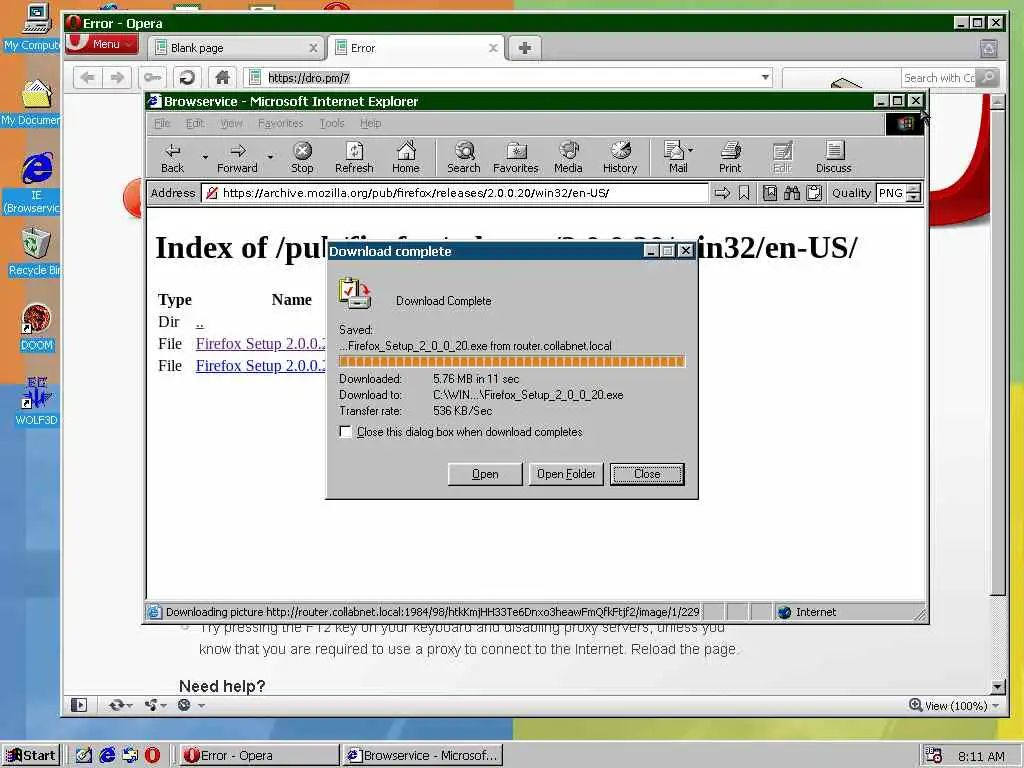
Task: Click Close in the Download complete dialog
Action: [647, 474]
